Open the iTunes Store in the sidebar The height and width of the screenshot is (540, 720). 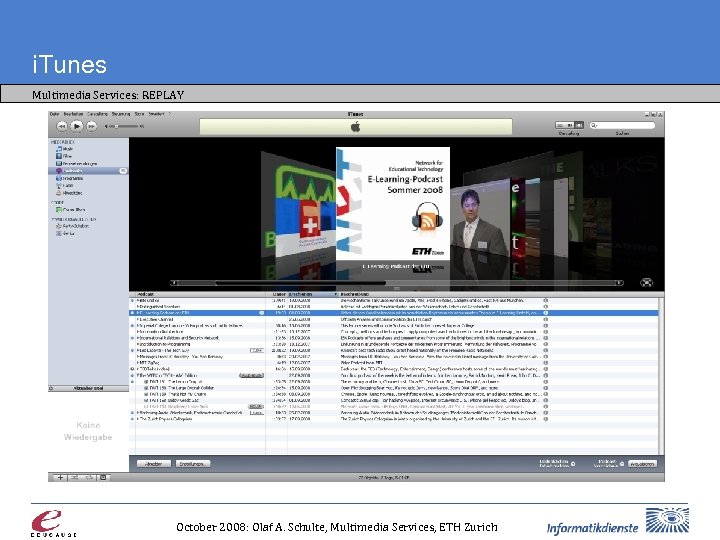click(x=73, y=209)
